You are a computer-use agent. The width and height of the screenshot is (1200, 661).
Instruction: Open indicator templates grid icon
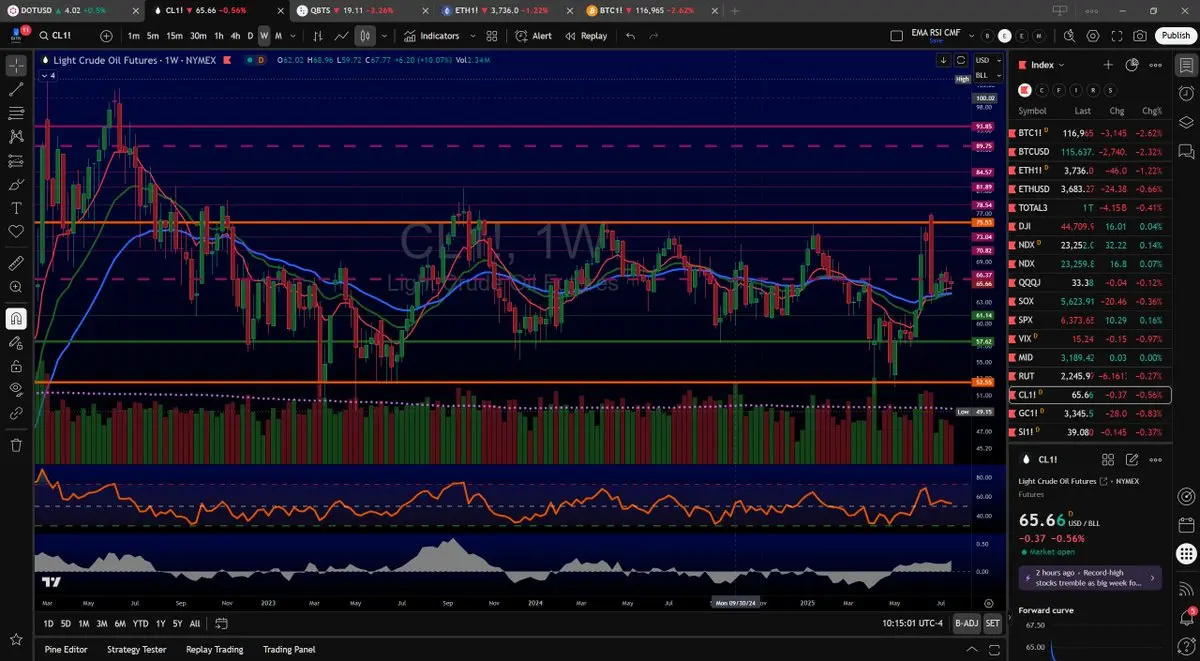tap(491, 35)
